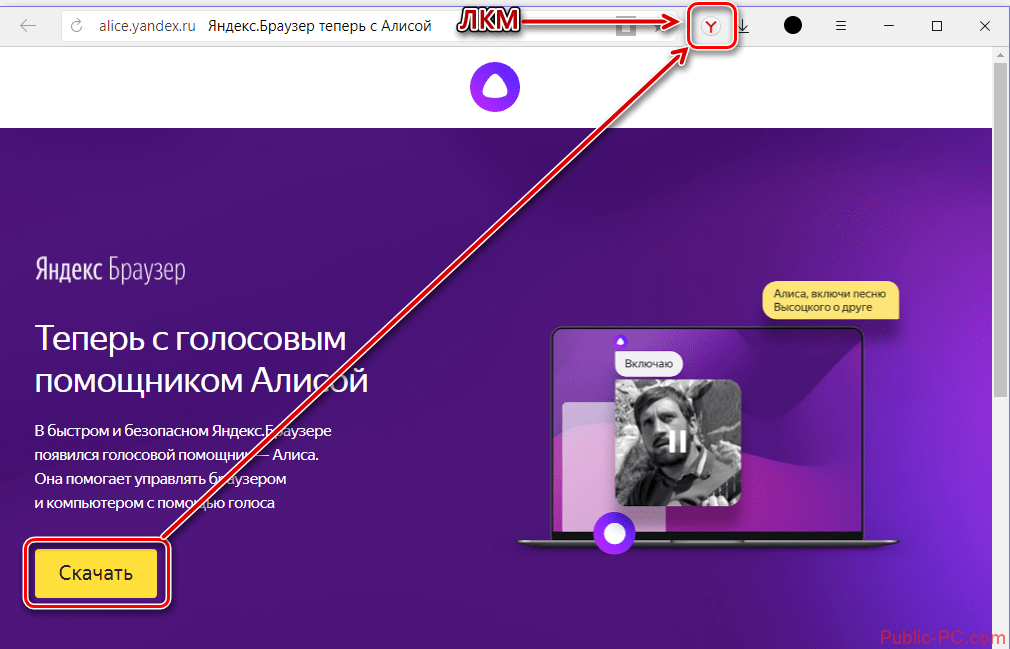Click the vertical scrollbar thumb

point(1000,230)
